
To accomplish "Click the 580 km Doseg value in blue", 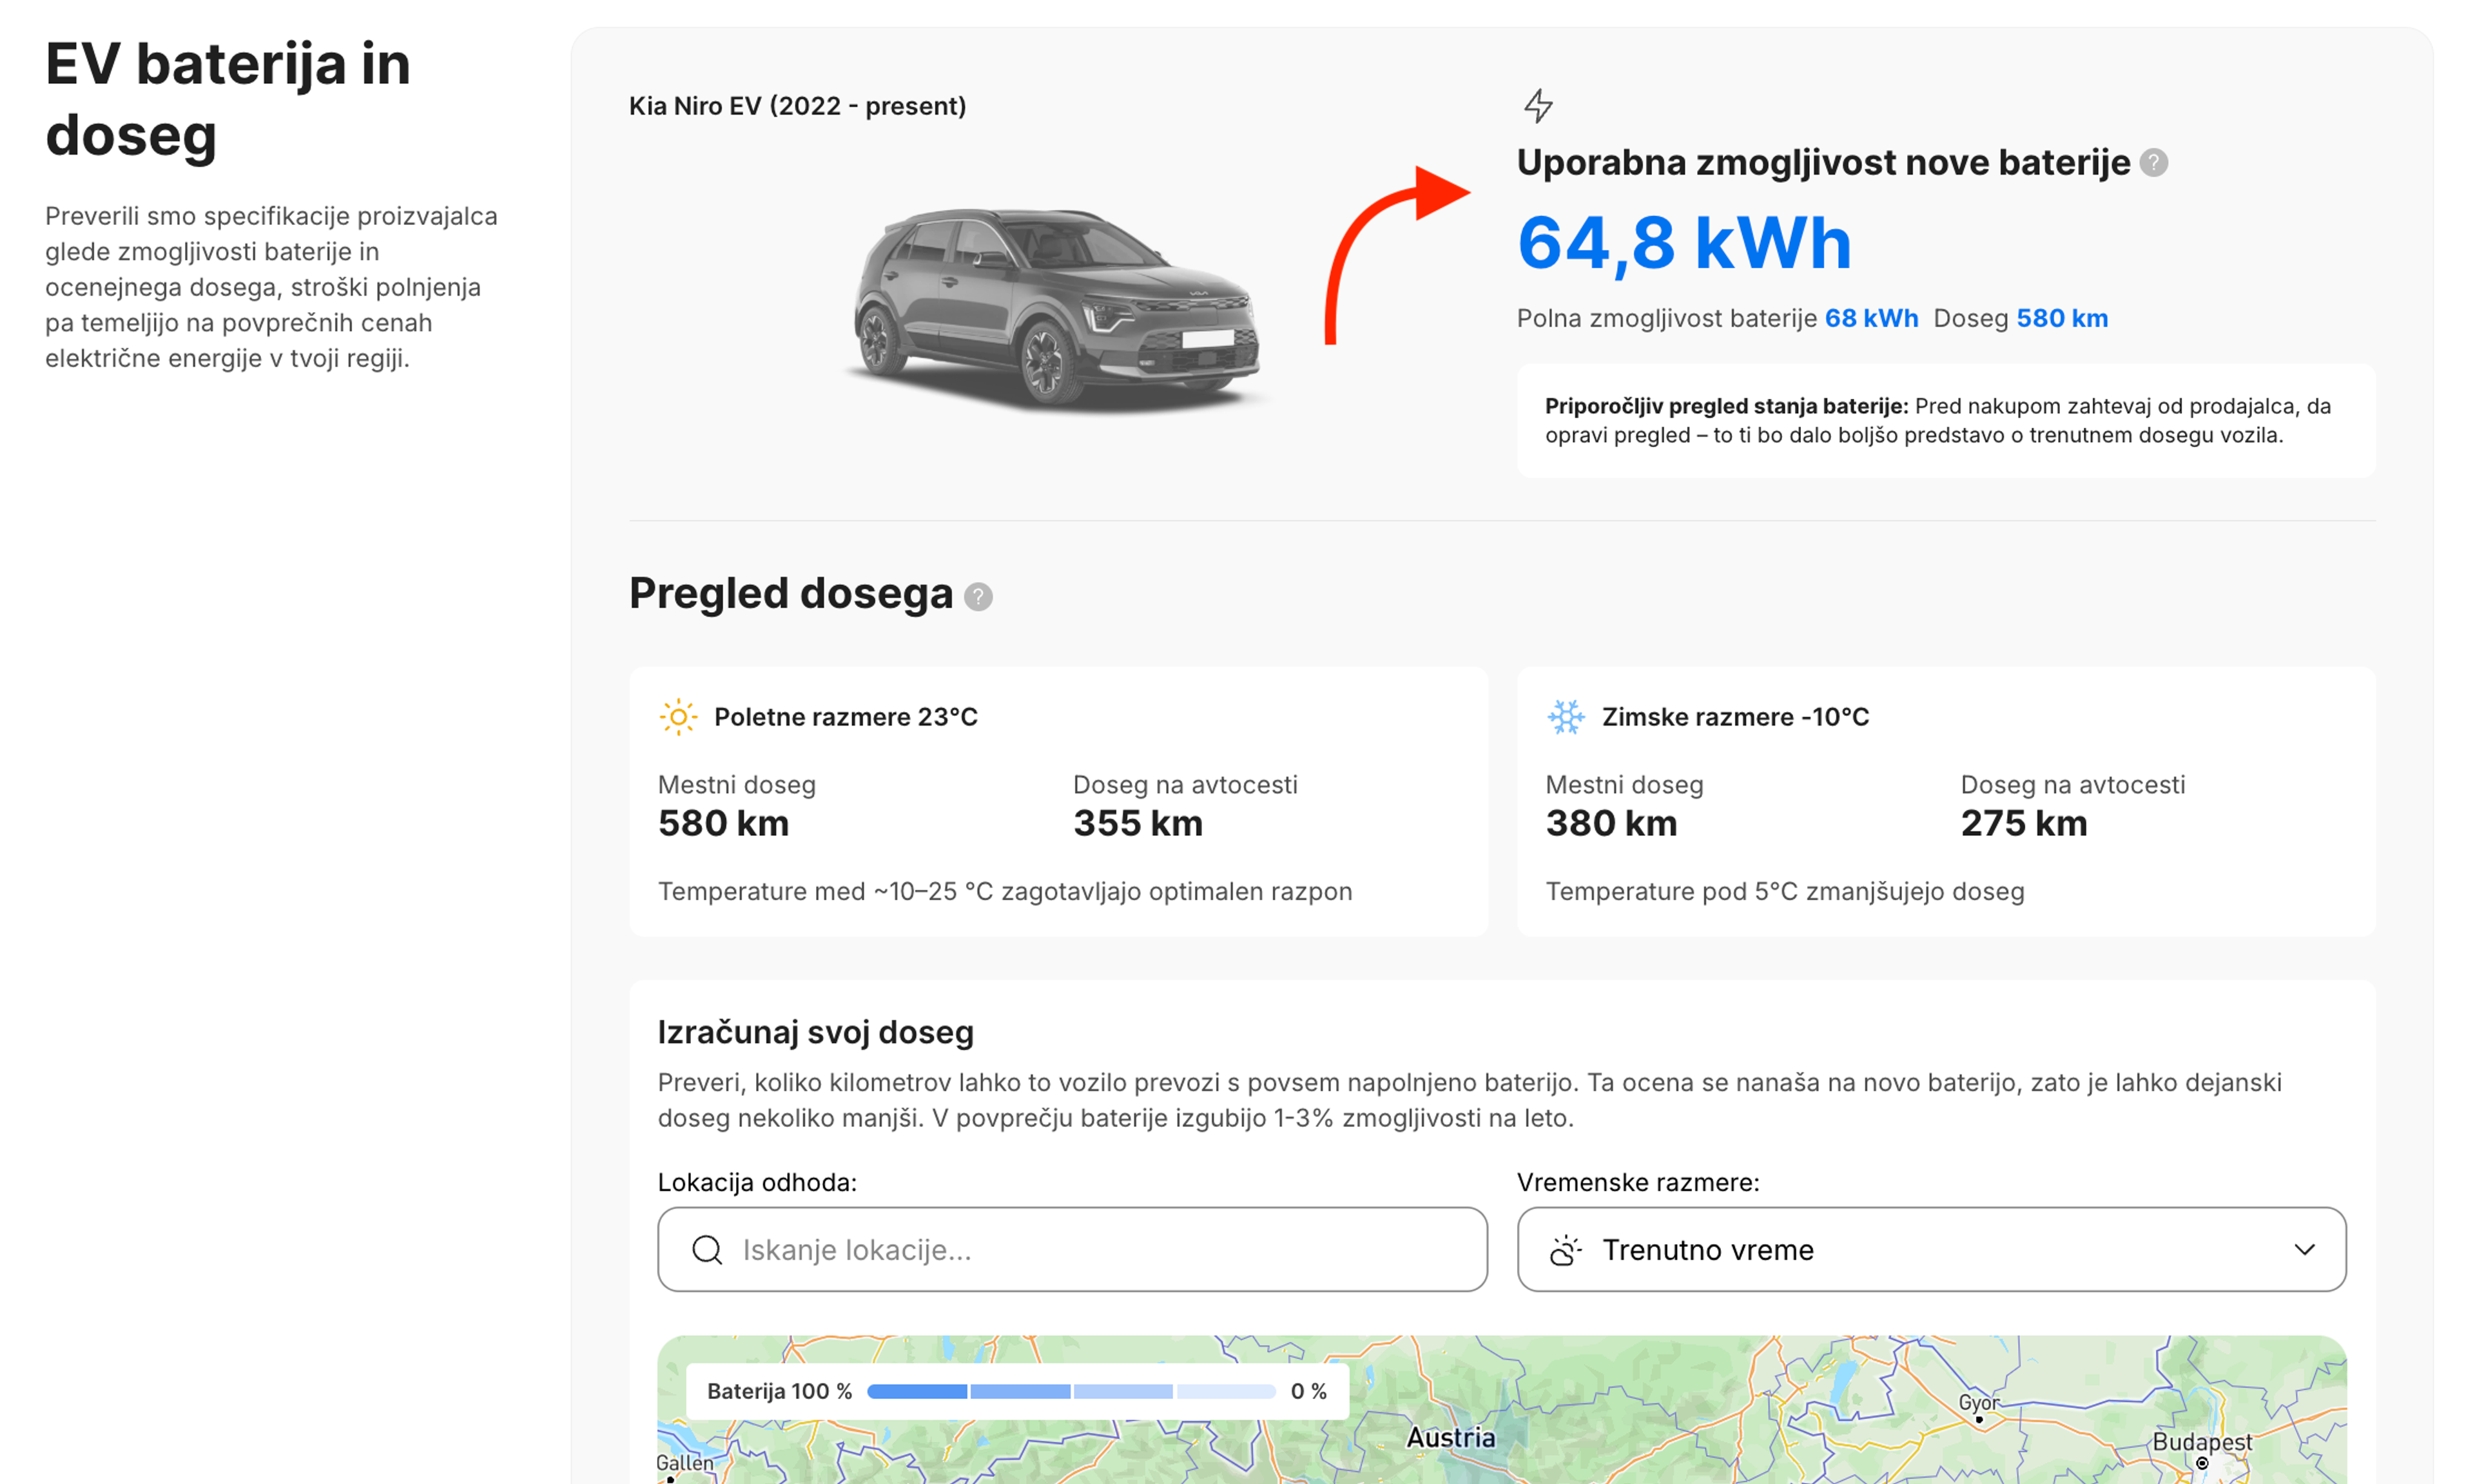I will click(x=2062, y=318).
